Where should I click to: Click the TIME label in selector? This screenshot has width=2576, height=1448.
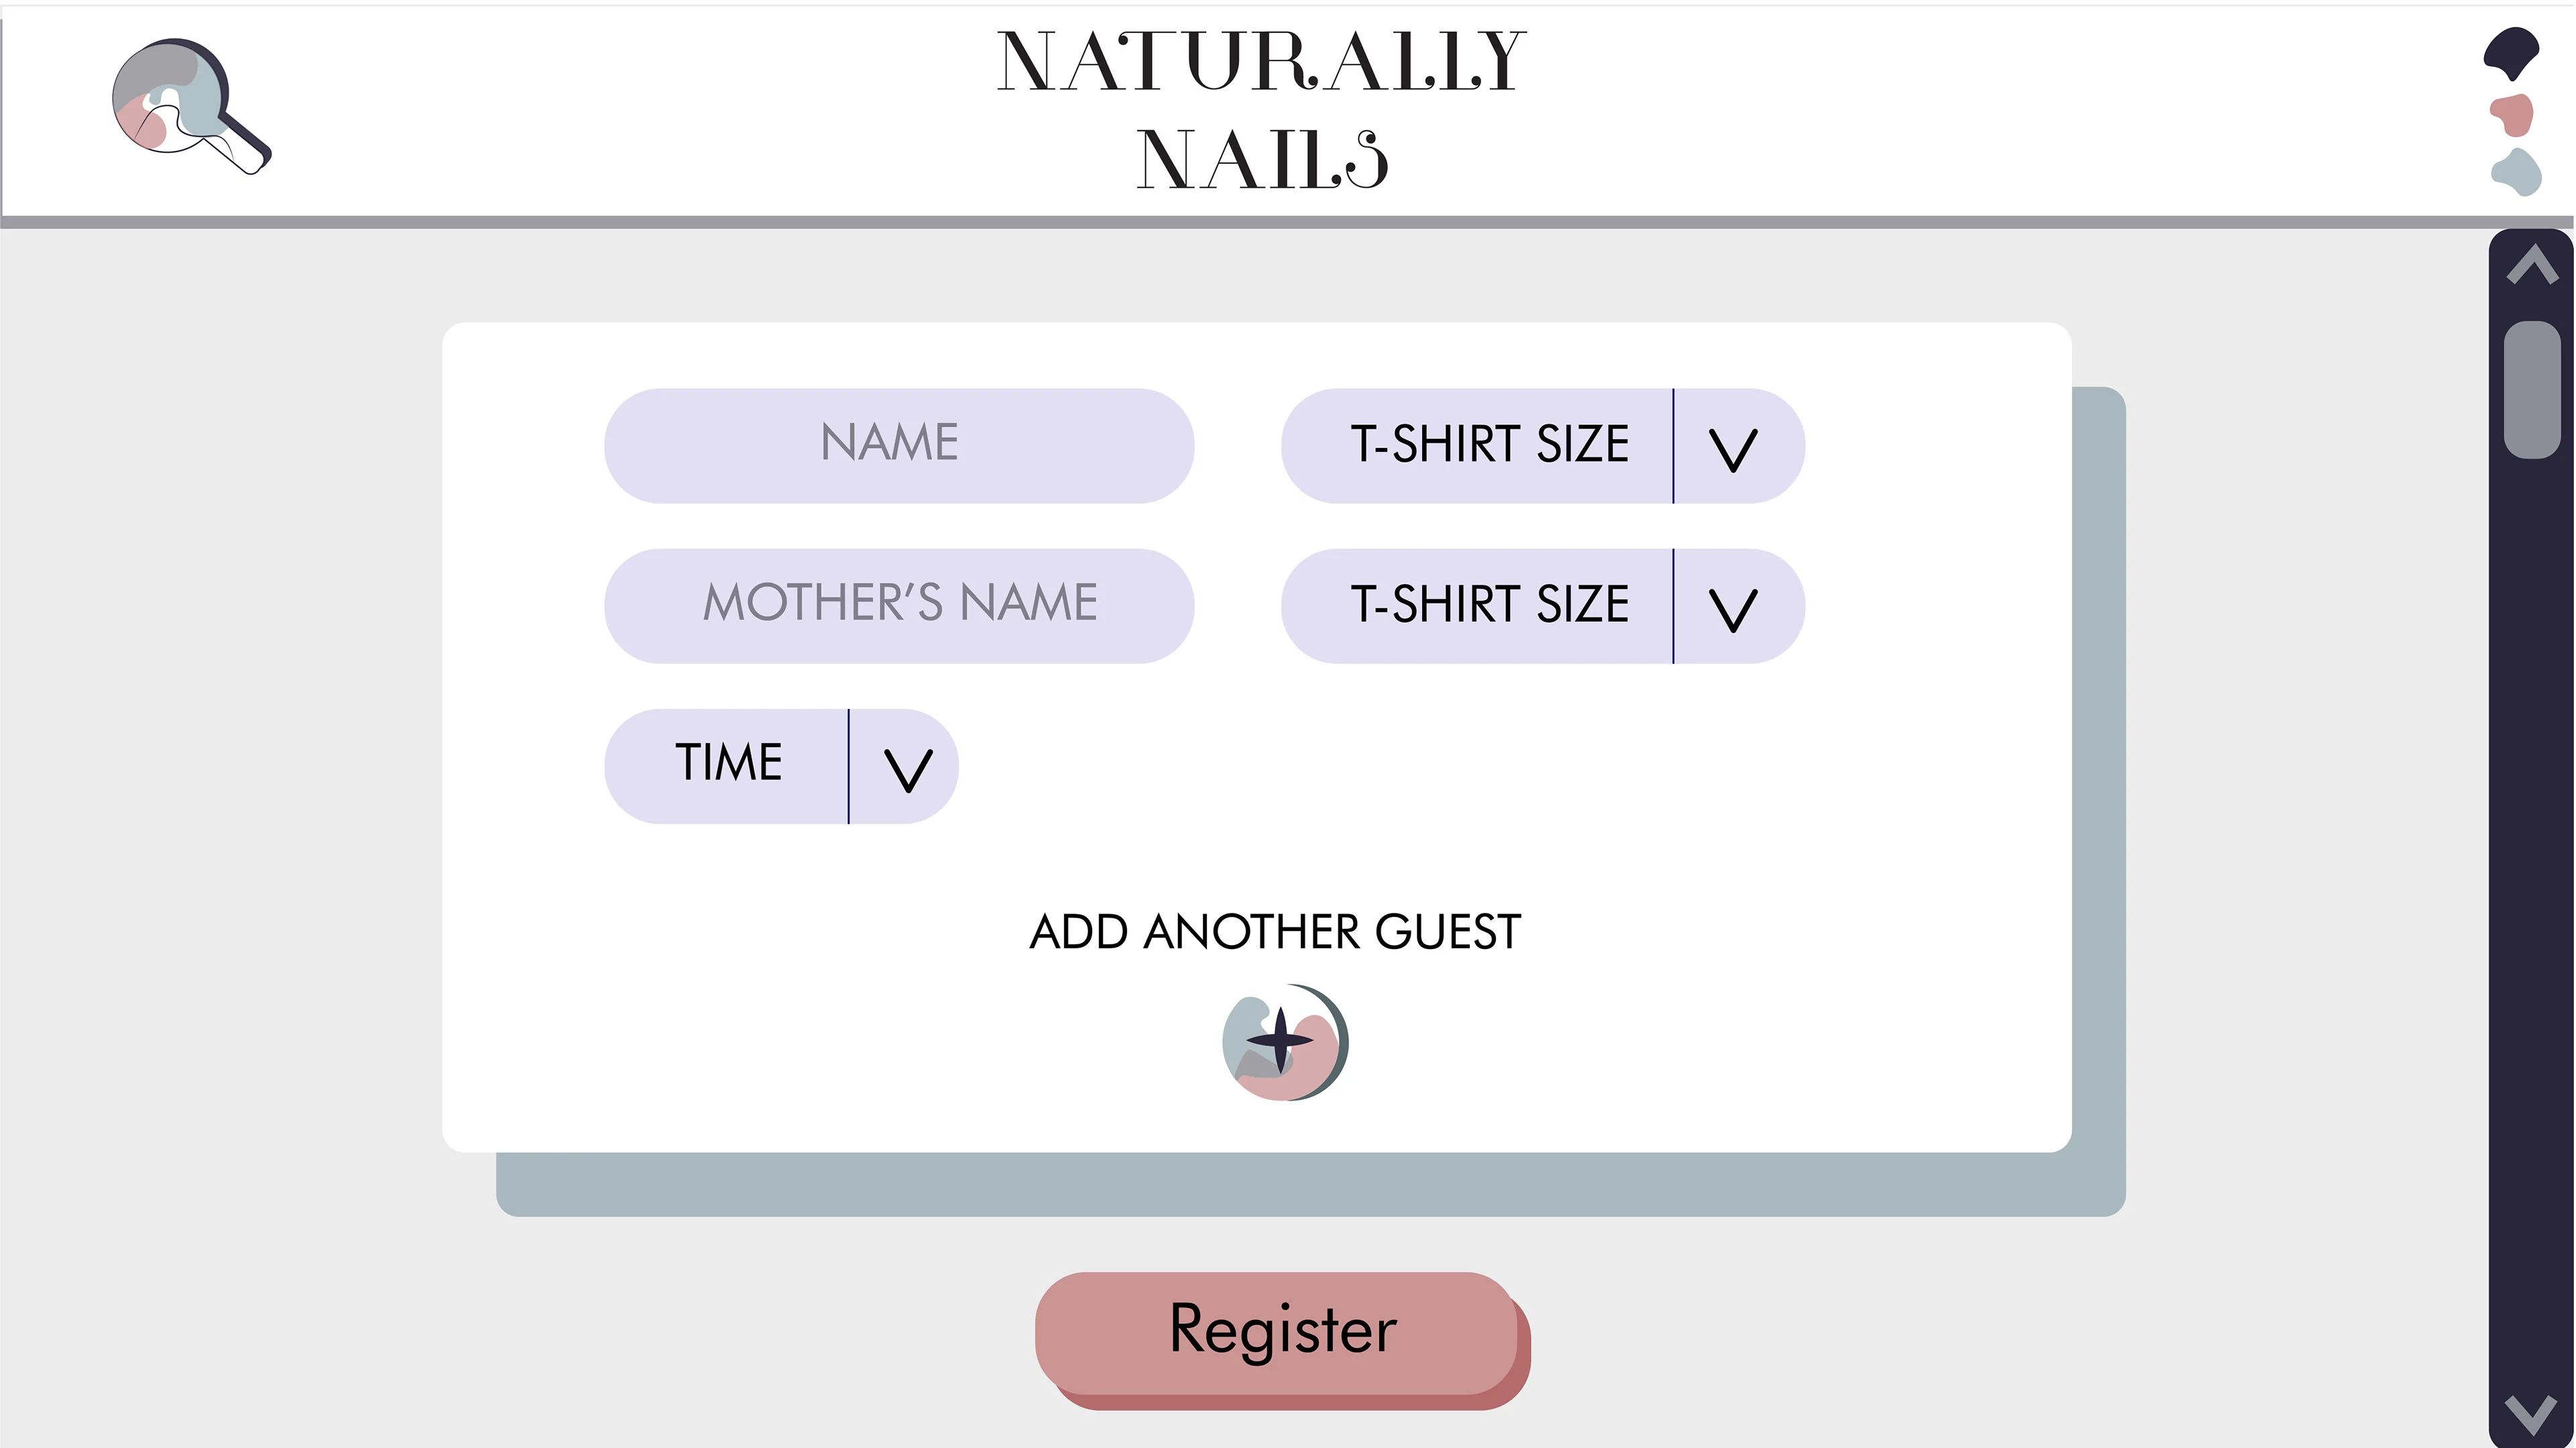728,764
